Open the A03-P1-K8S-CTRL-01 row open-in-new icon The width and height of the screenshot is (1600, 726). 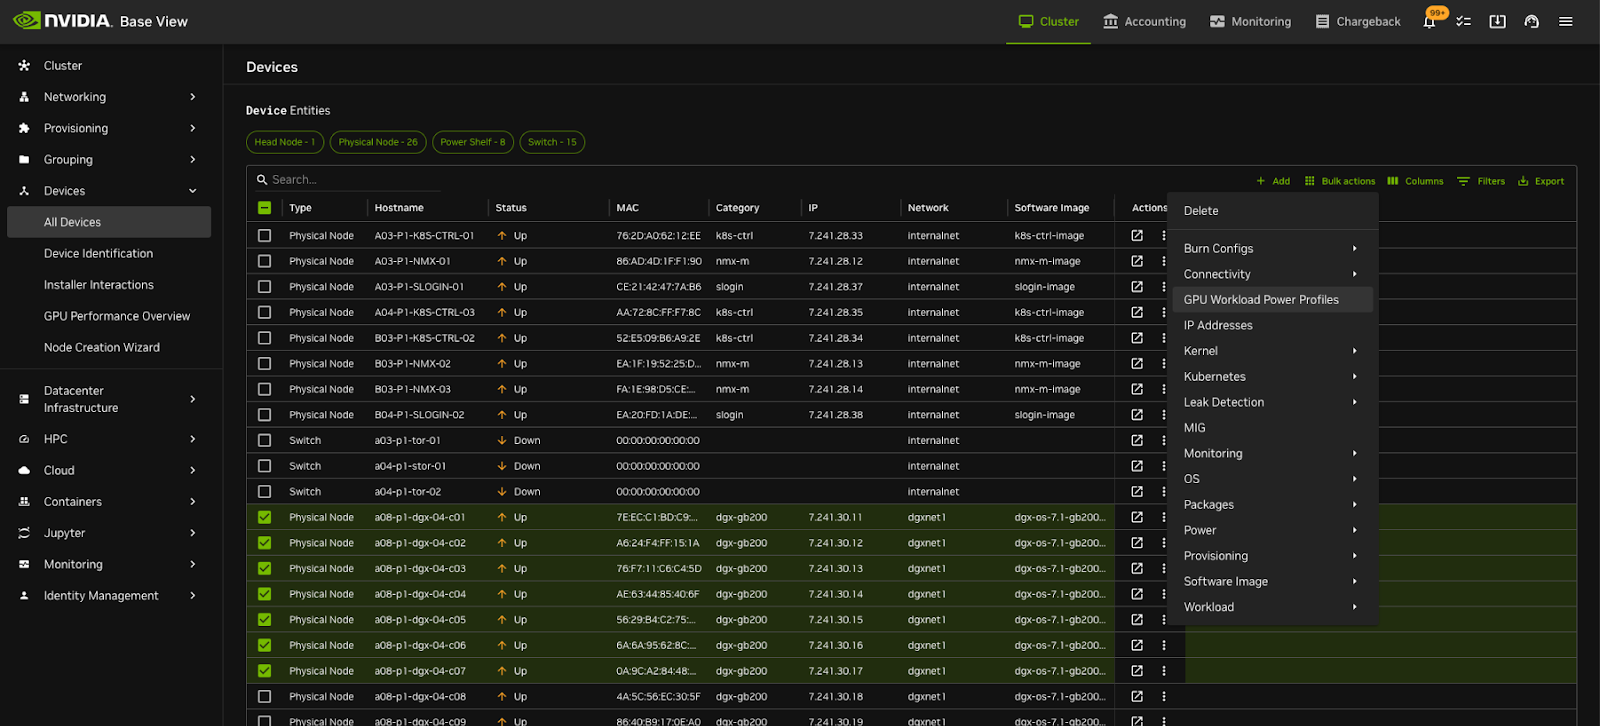click(1137, 236)
